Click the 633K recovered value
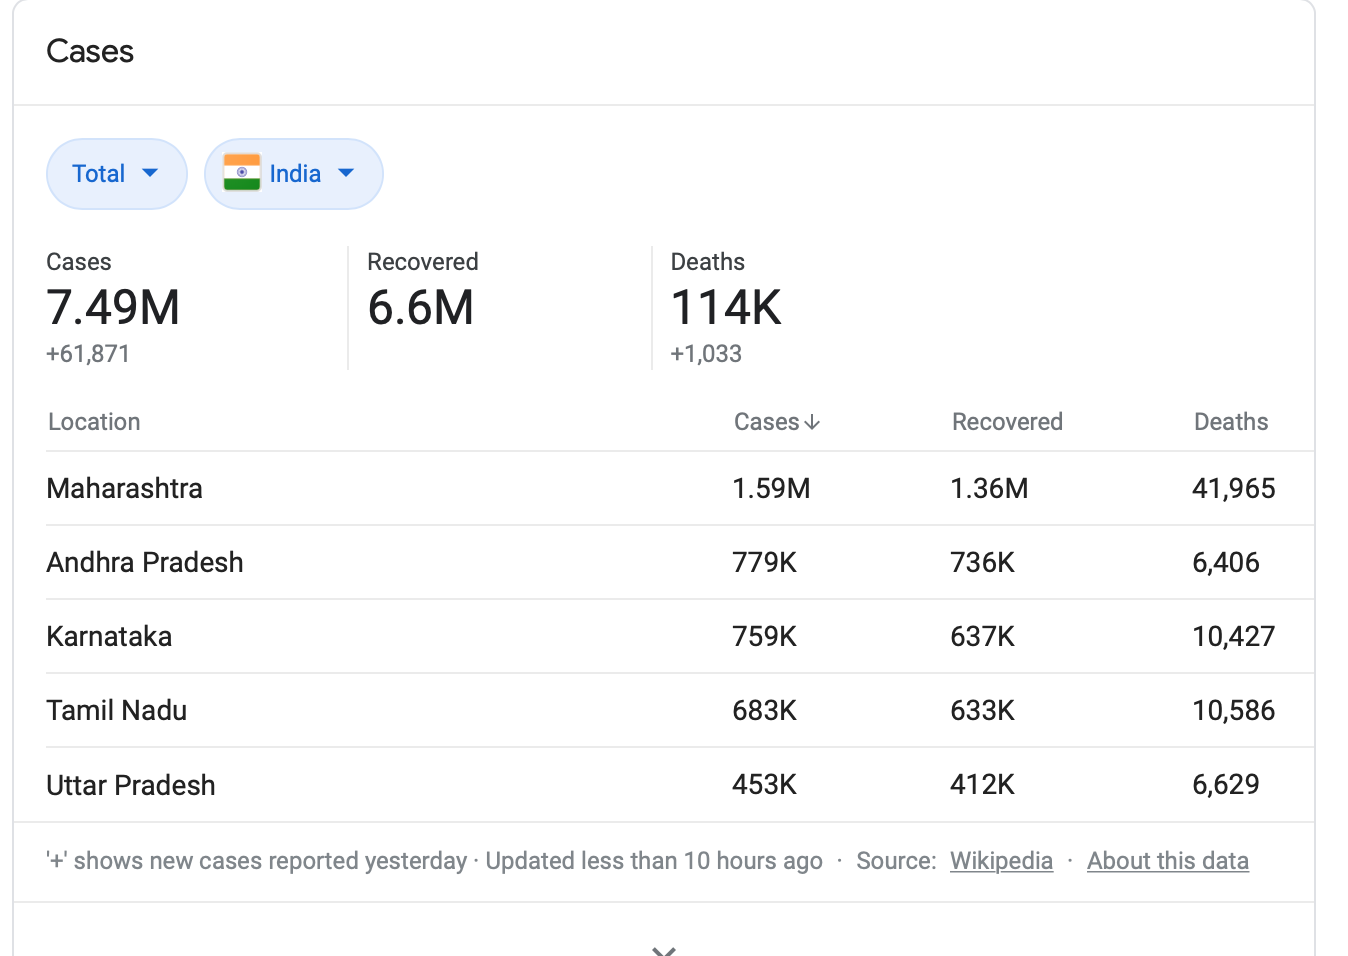The image size is (1348, 956). pyautogui.click(x=983, y=711)
